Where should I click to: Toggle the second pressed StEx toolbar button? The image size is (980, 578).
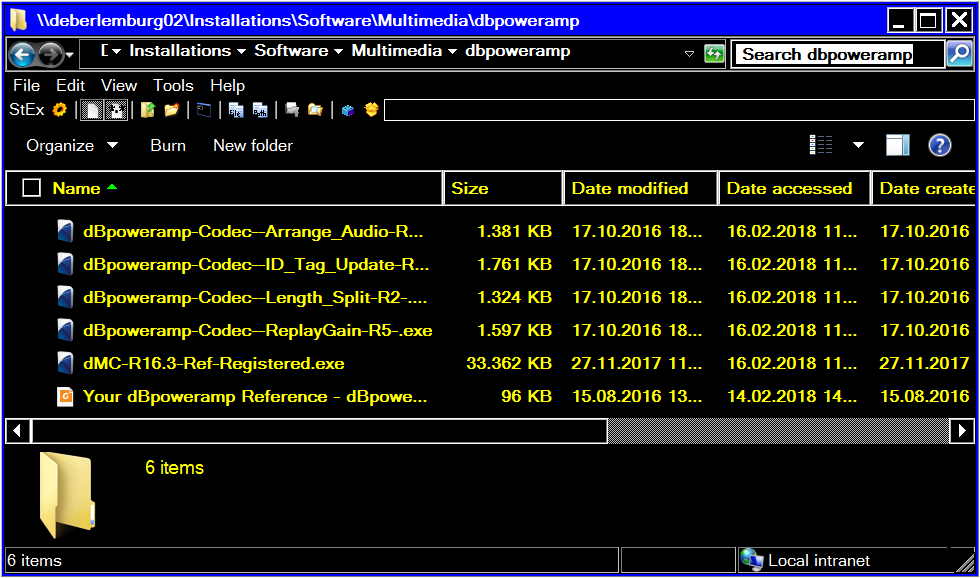click(115, 110)
